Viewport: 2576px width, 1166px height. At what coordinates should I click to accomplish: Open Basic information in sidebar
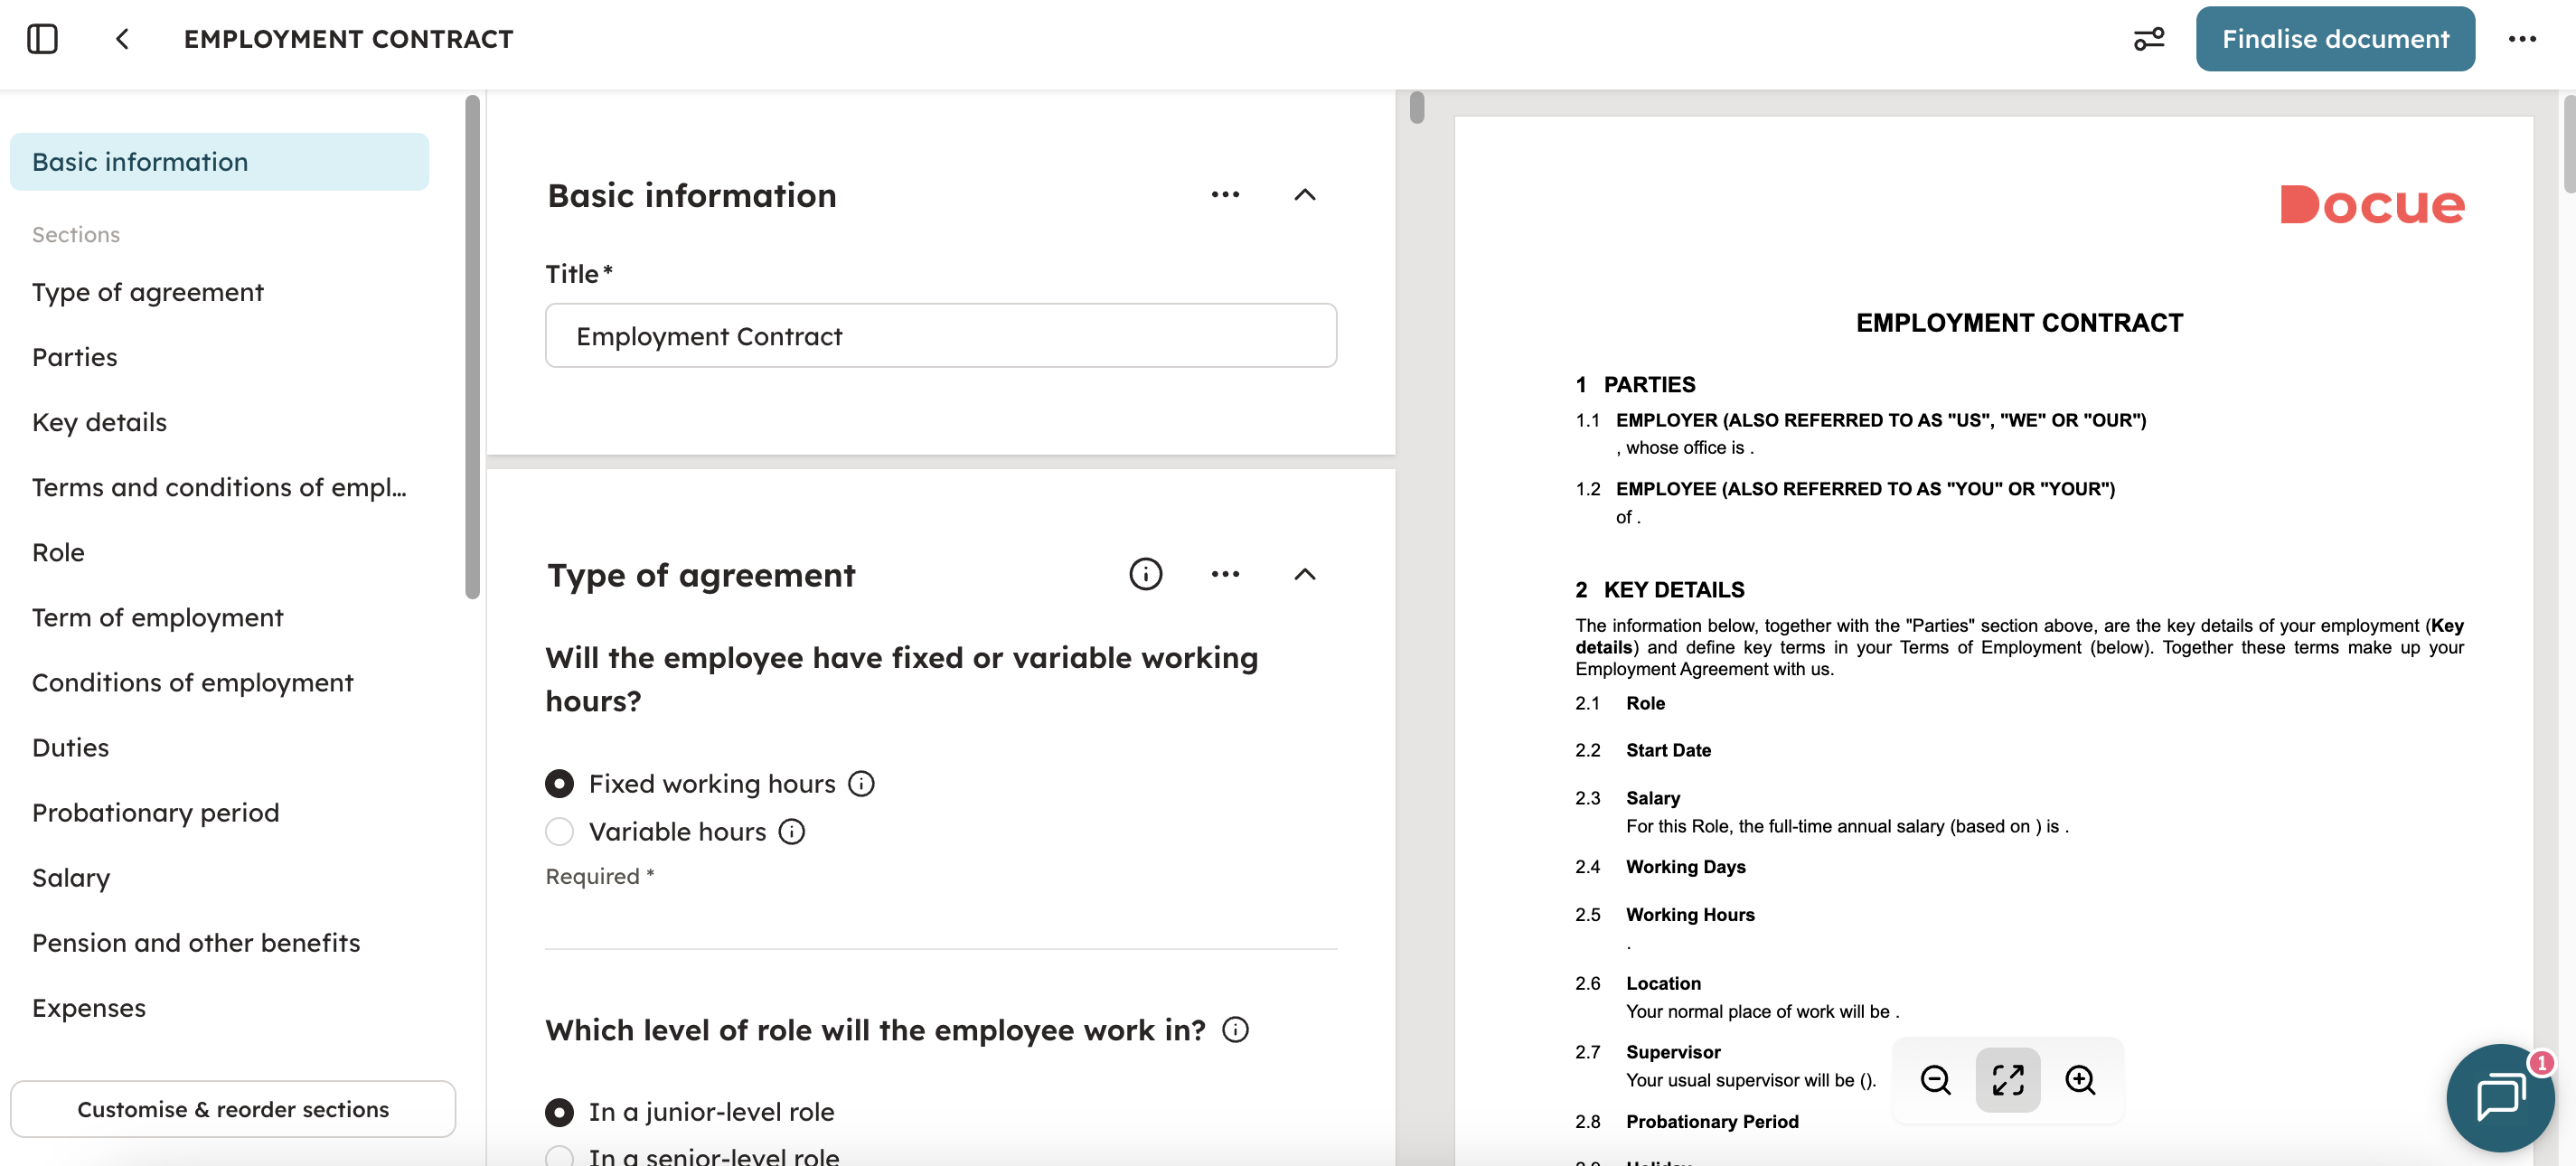click(219, 162)
